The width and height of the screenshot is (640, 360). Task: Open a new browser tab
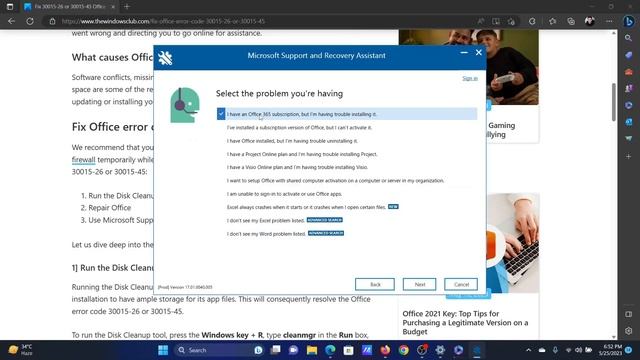(x=127, y=7)
